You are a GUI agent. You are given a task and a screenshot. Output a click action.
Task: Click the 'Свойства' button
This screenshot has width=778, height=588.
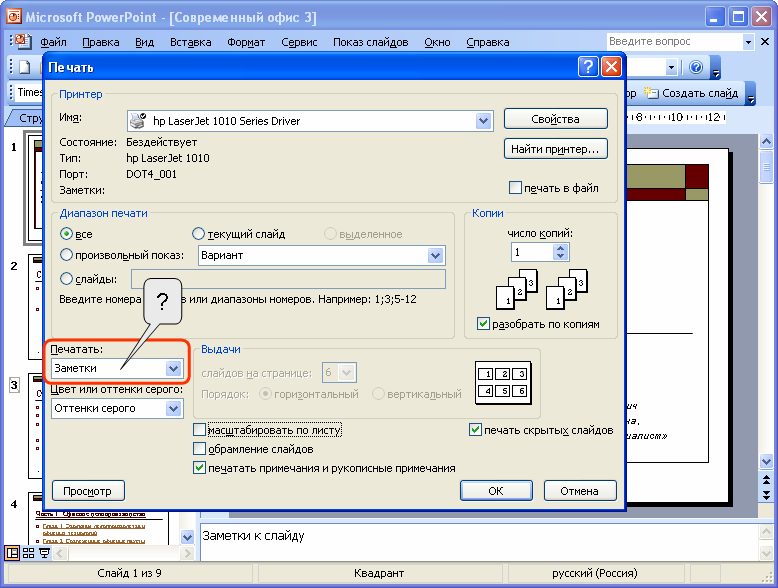click(x=556, y=119)
